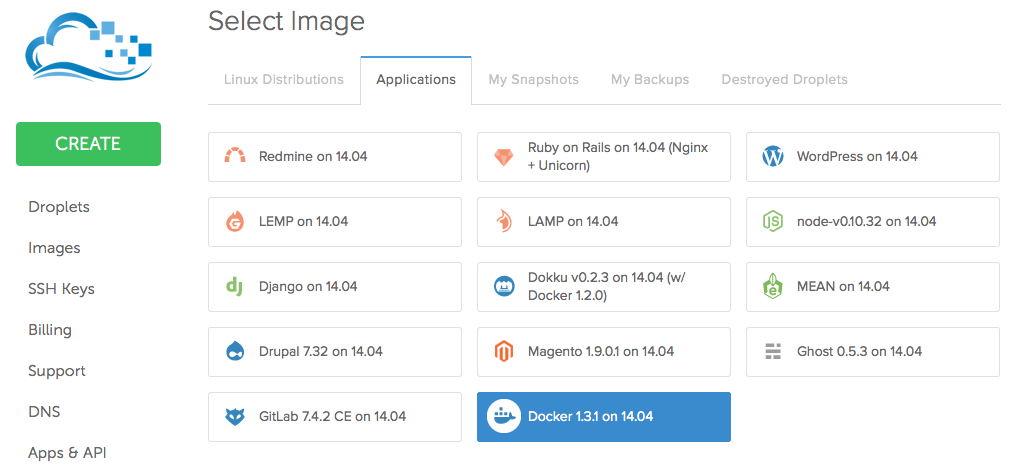Switch to Linux Distributions tab
The image size is (1024, 469).
click(283, 80)
